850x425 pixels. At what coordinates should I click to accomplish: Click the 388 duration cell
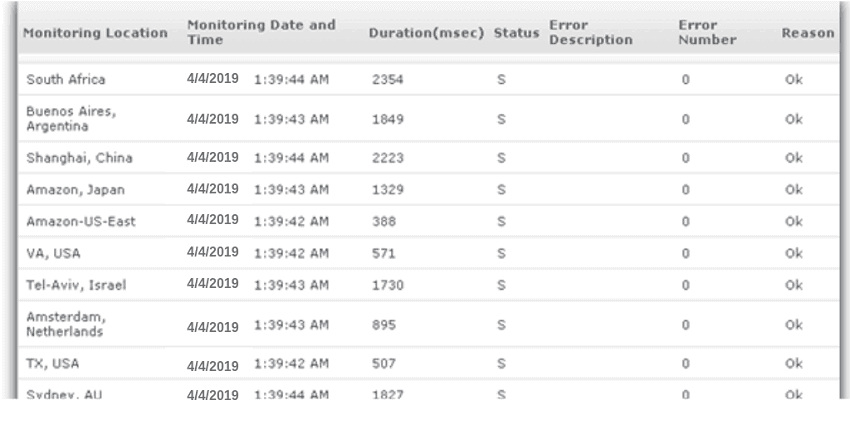384,221
